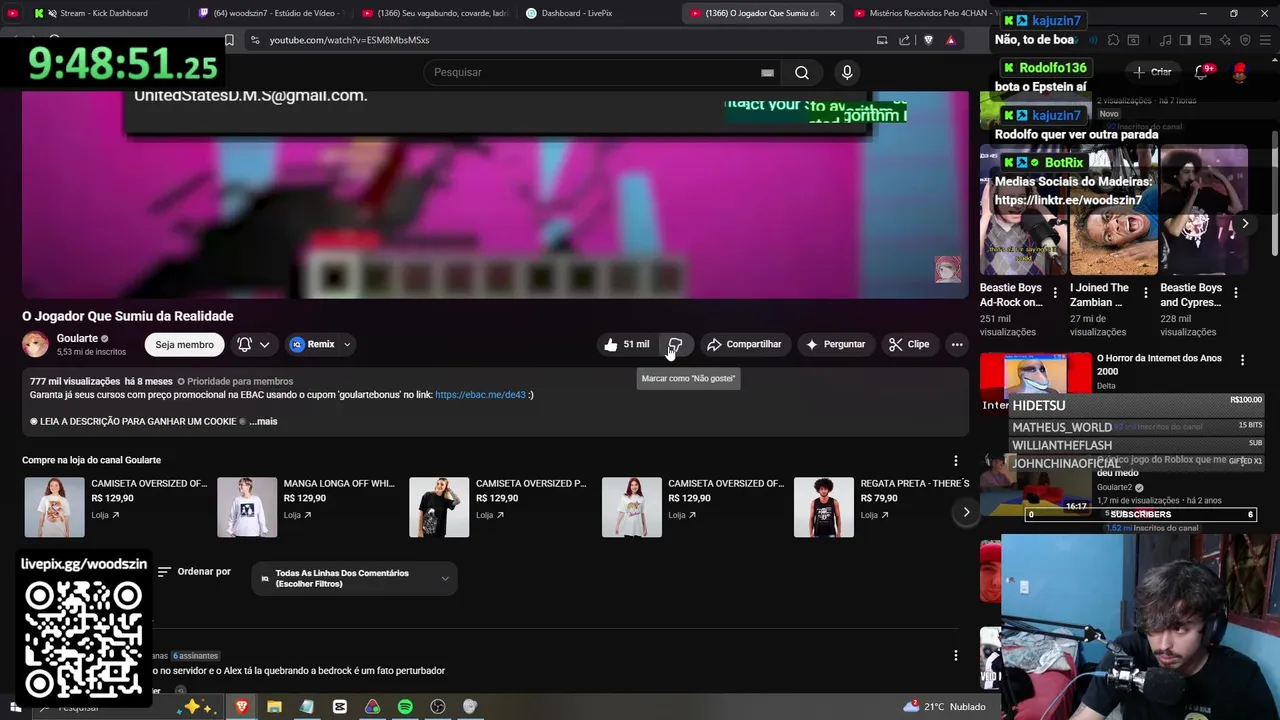Switch to the woodszin7 Estúdio de Vídeo tab
Screen dimensions: 1280x720
pyautogui.click(x=270, y=13)
